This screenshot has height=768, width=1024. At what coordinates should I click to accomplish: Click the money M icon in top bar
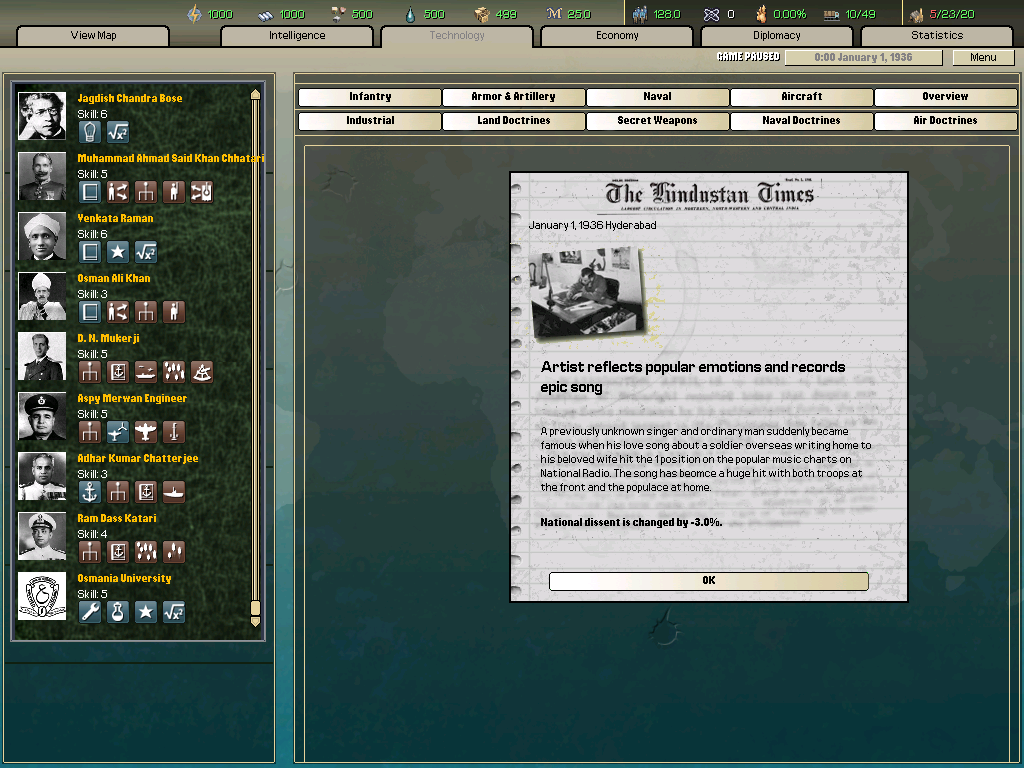click(x=554, y=14)
